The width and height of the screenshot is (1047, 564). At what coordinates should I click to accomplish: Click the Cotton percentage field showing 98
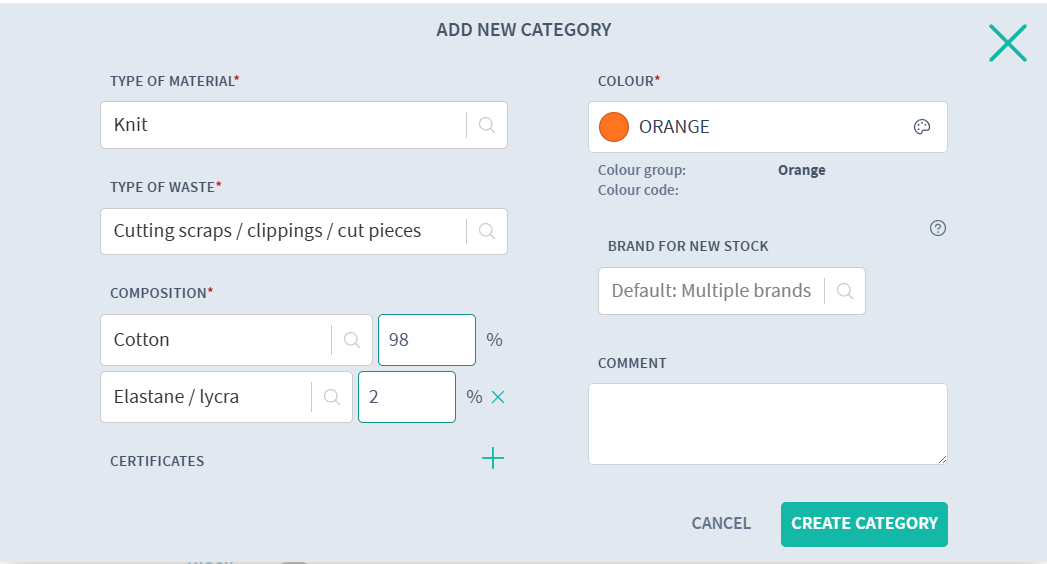tap(426, 340)
